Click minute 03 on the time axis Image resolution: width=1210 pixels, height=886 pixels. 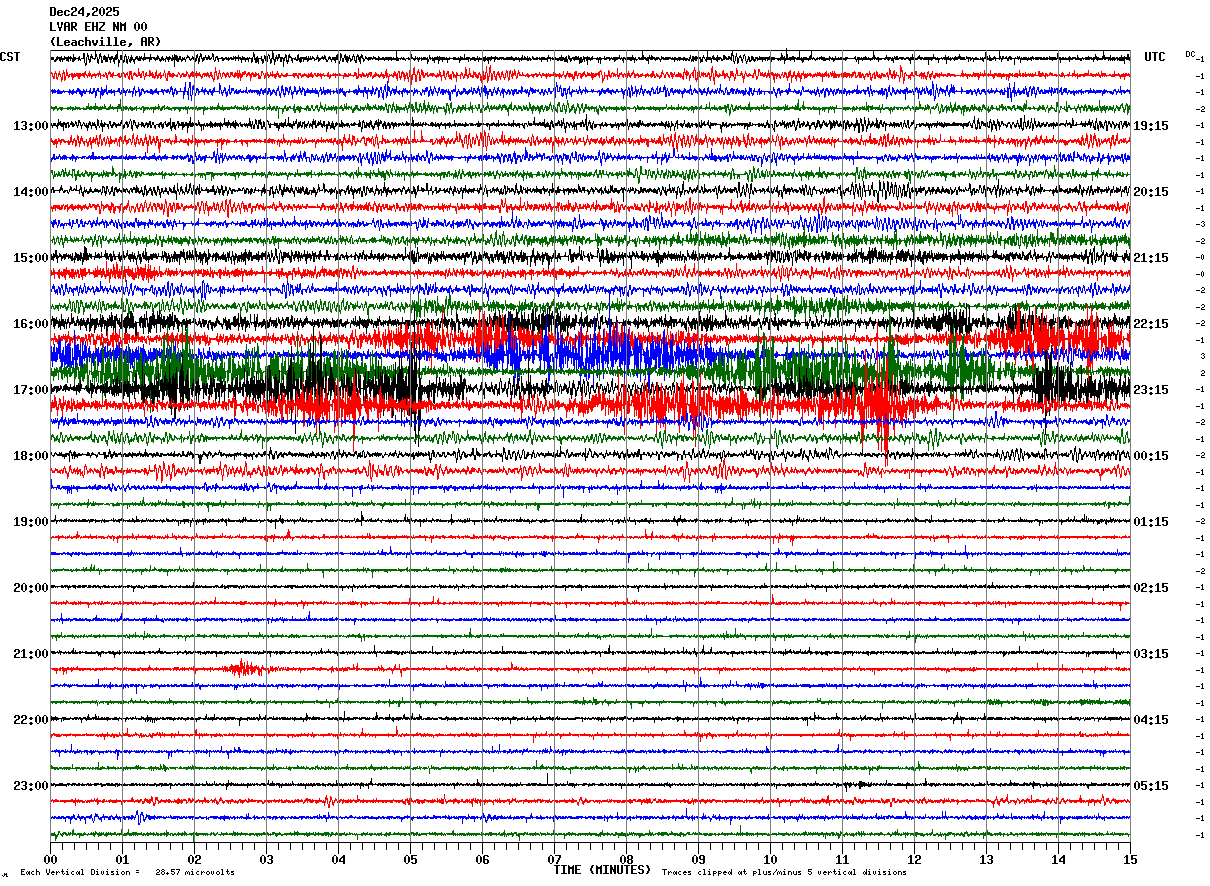point(266,859)
